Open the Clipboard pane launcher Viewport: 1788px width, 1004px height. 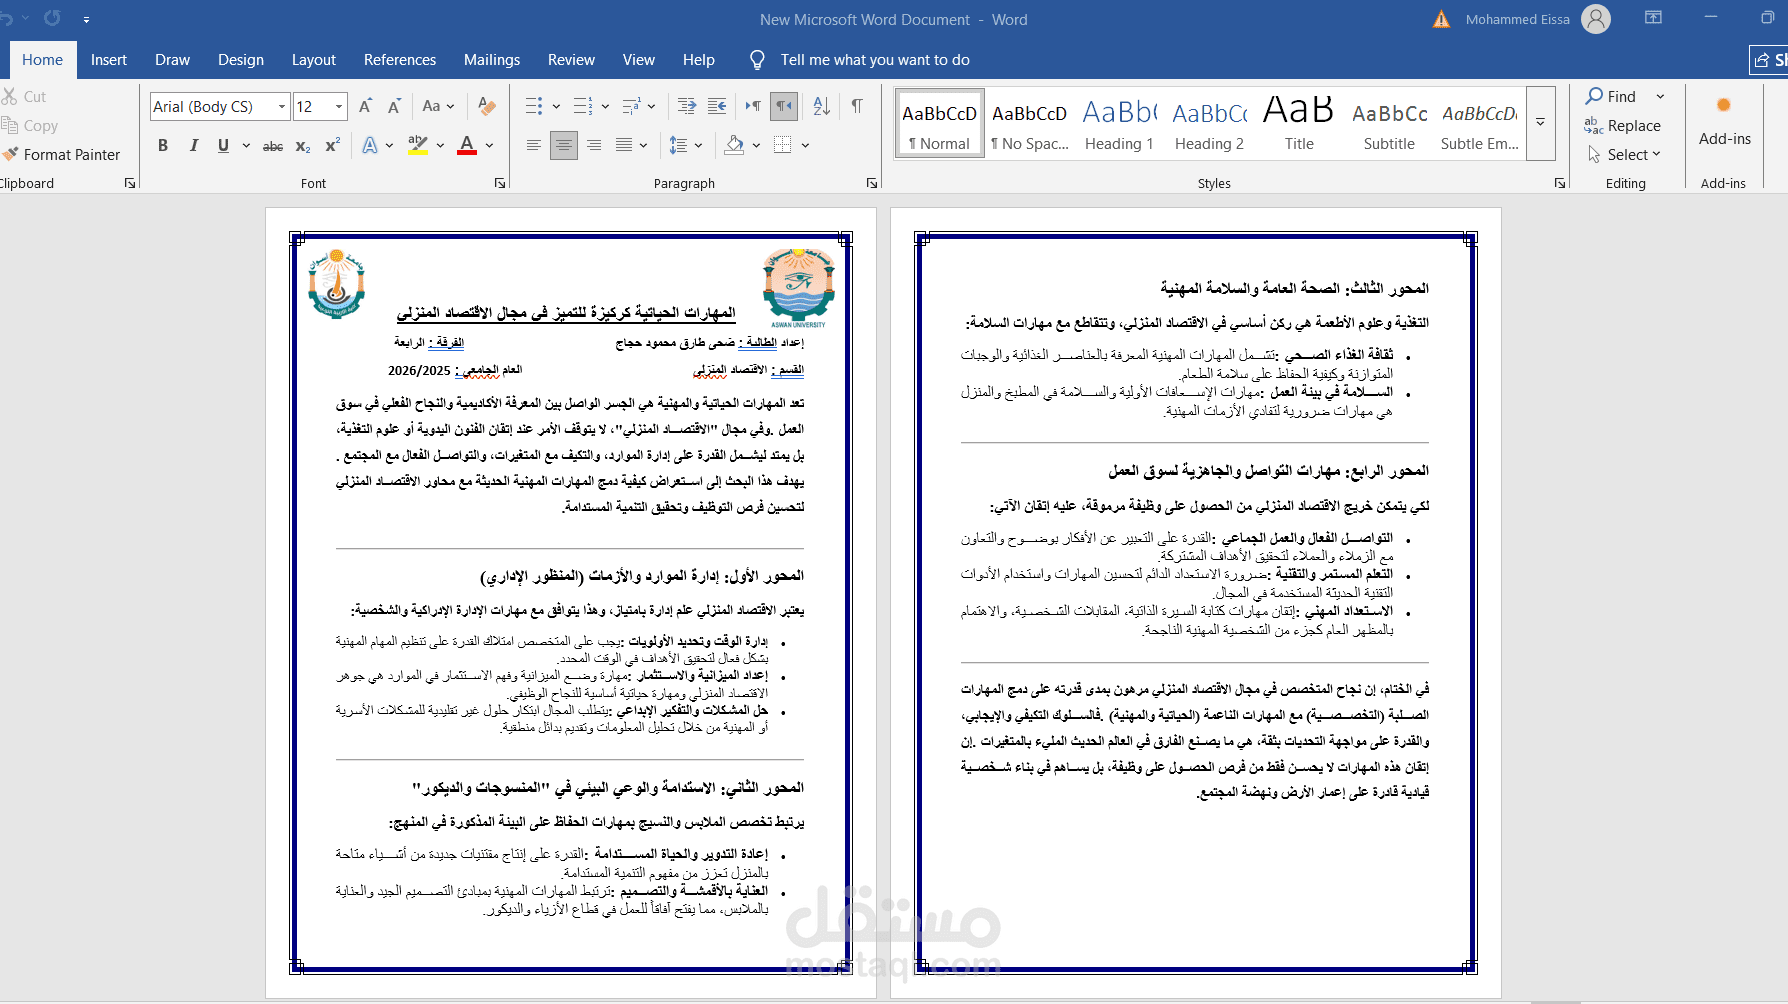(130, 183)
